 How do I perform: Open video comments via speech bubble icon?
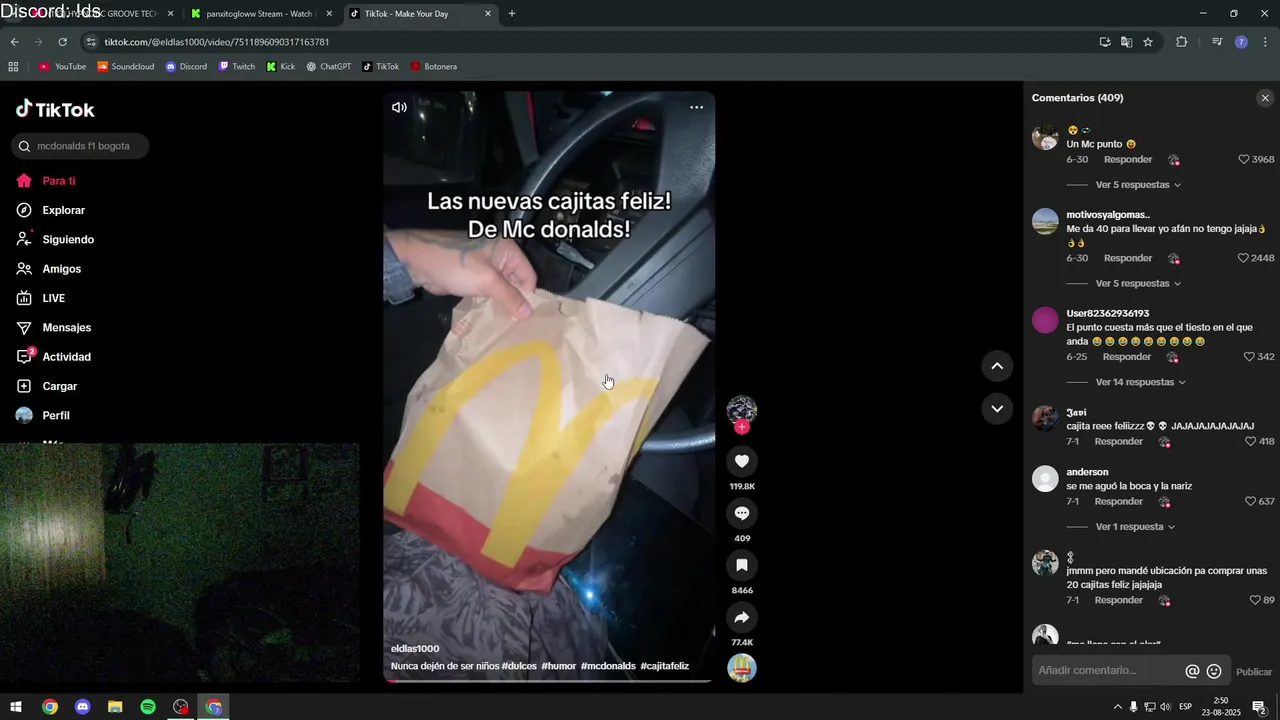[x=742, y=513]
